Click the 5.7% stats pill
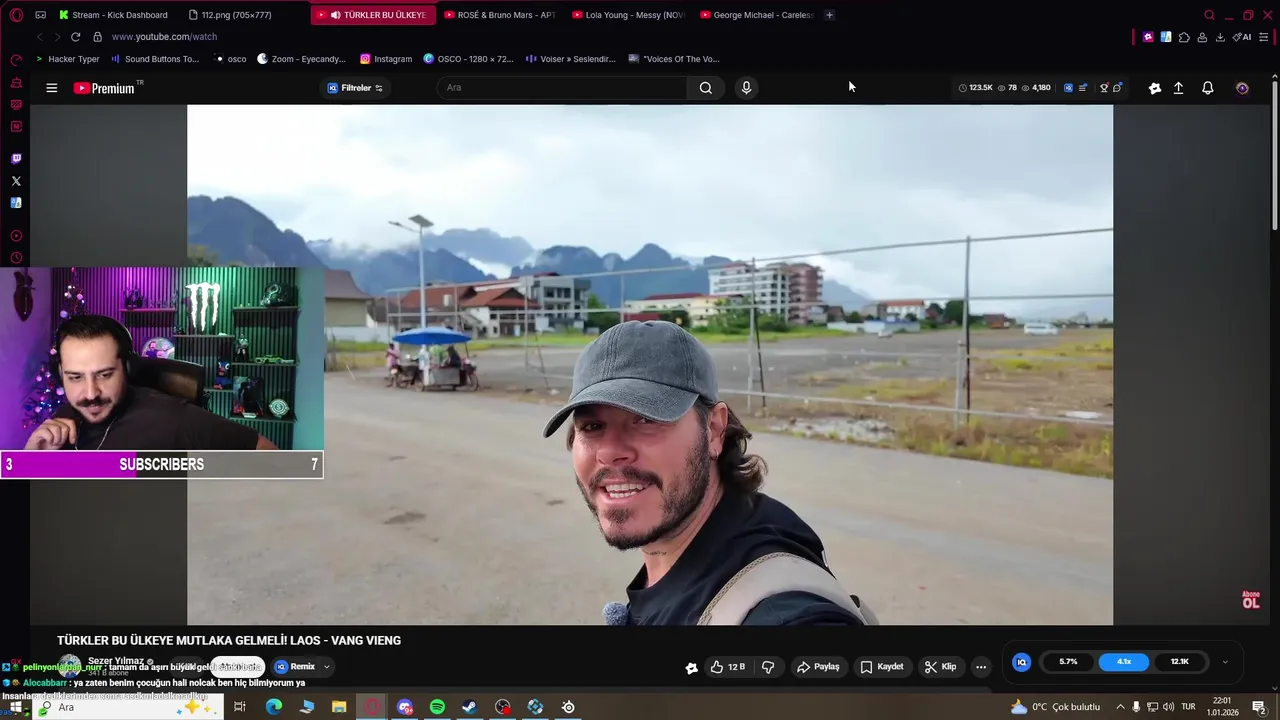 coord(1068,662)
